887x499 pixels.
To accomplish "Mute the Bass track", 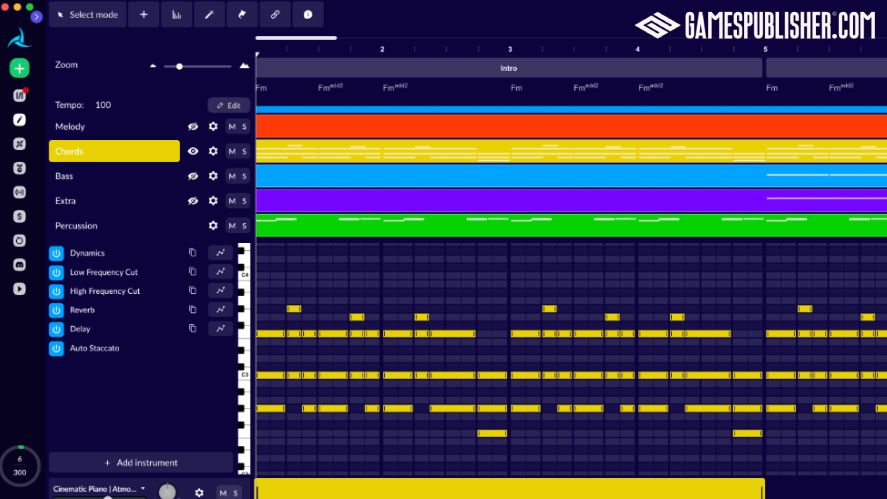I will [232, 176].
